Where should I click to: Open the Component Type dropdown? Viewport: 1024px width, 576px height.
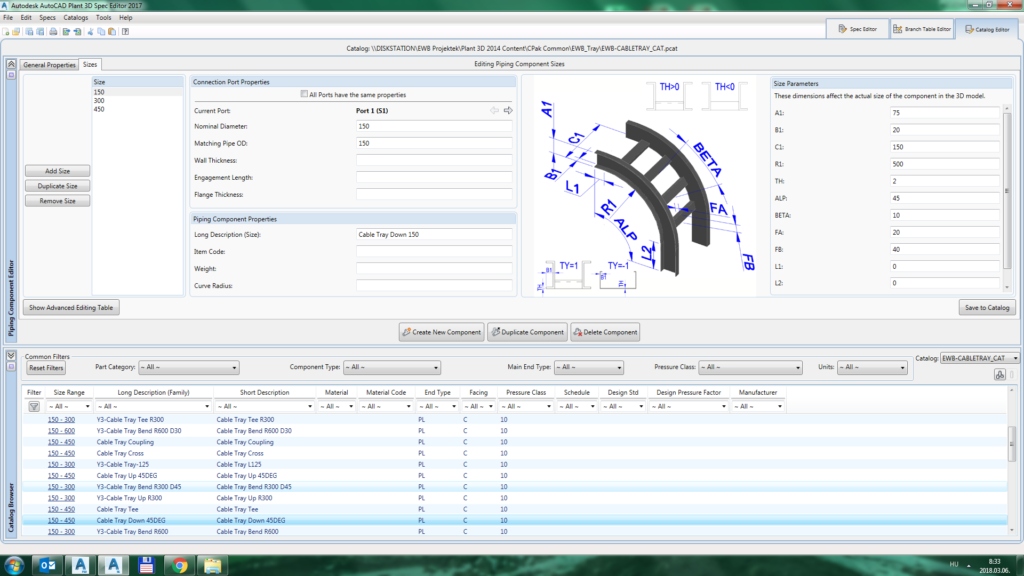392,368
